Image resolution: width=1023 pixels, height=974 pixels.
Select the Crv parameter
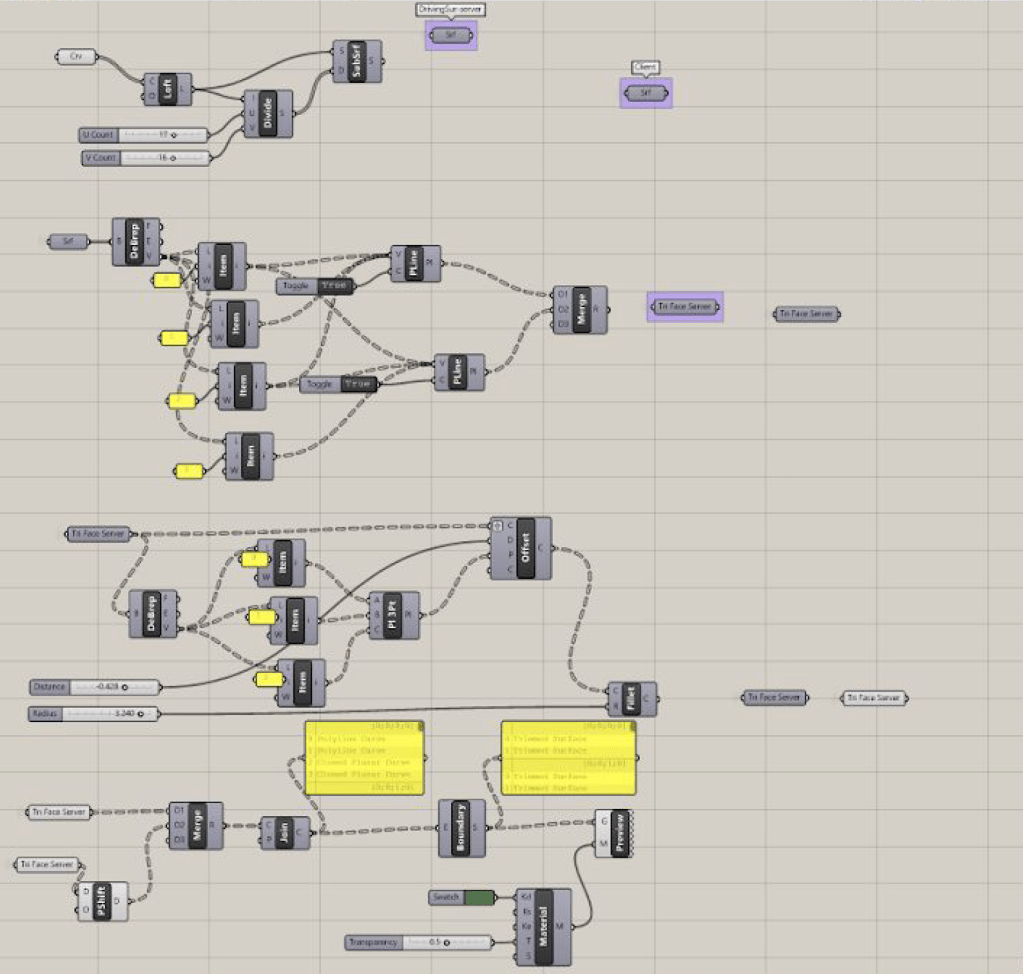click(76, 57)
